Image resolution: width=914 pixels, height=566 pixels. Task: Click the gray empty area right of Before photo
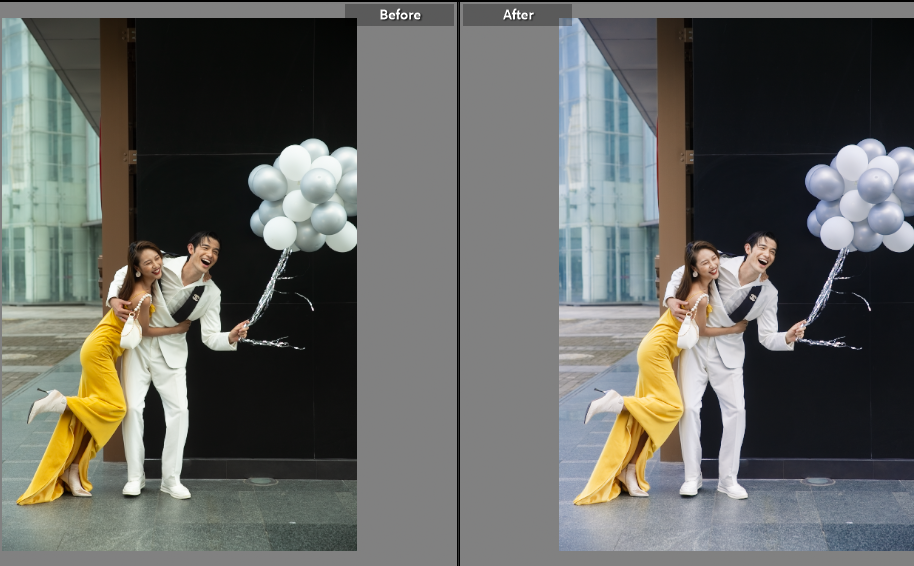[x=405, y=300]
